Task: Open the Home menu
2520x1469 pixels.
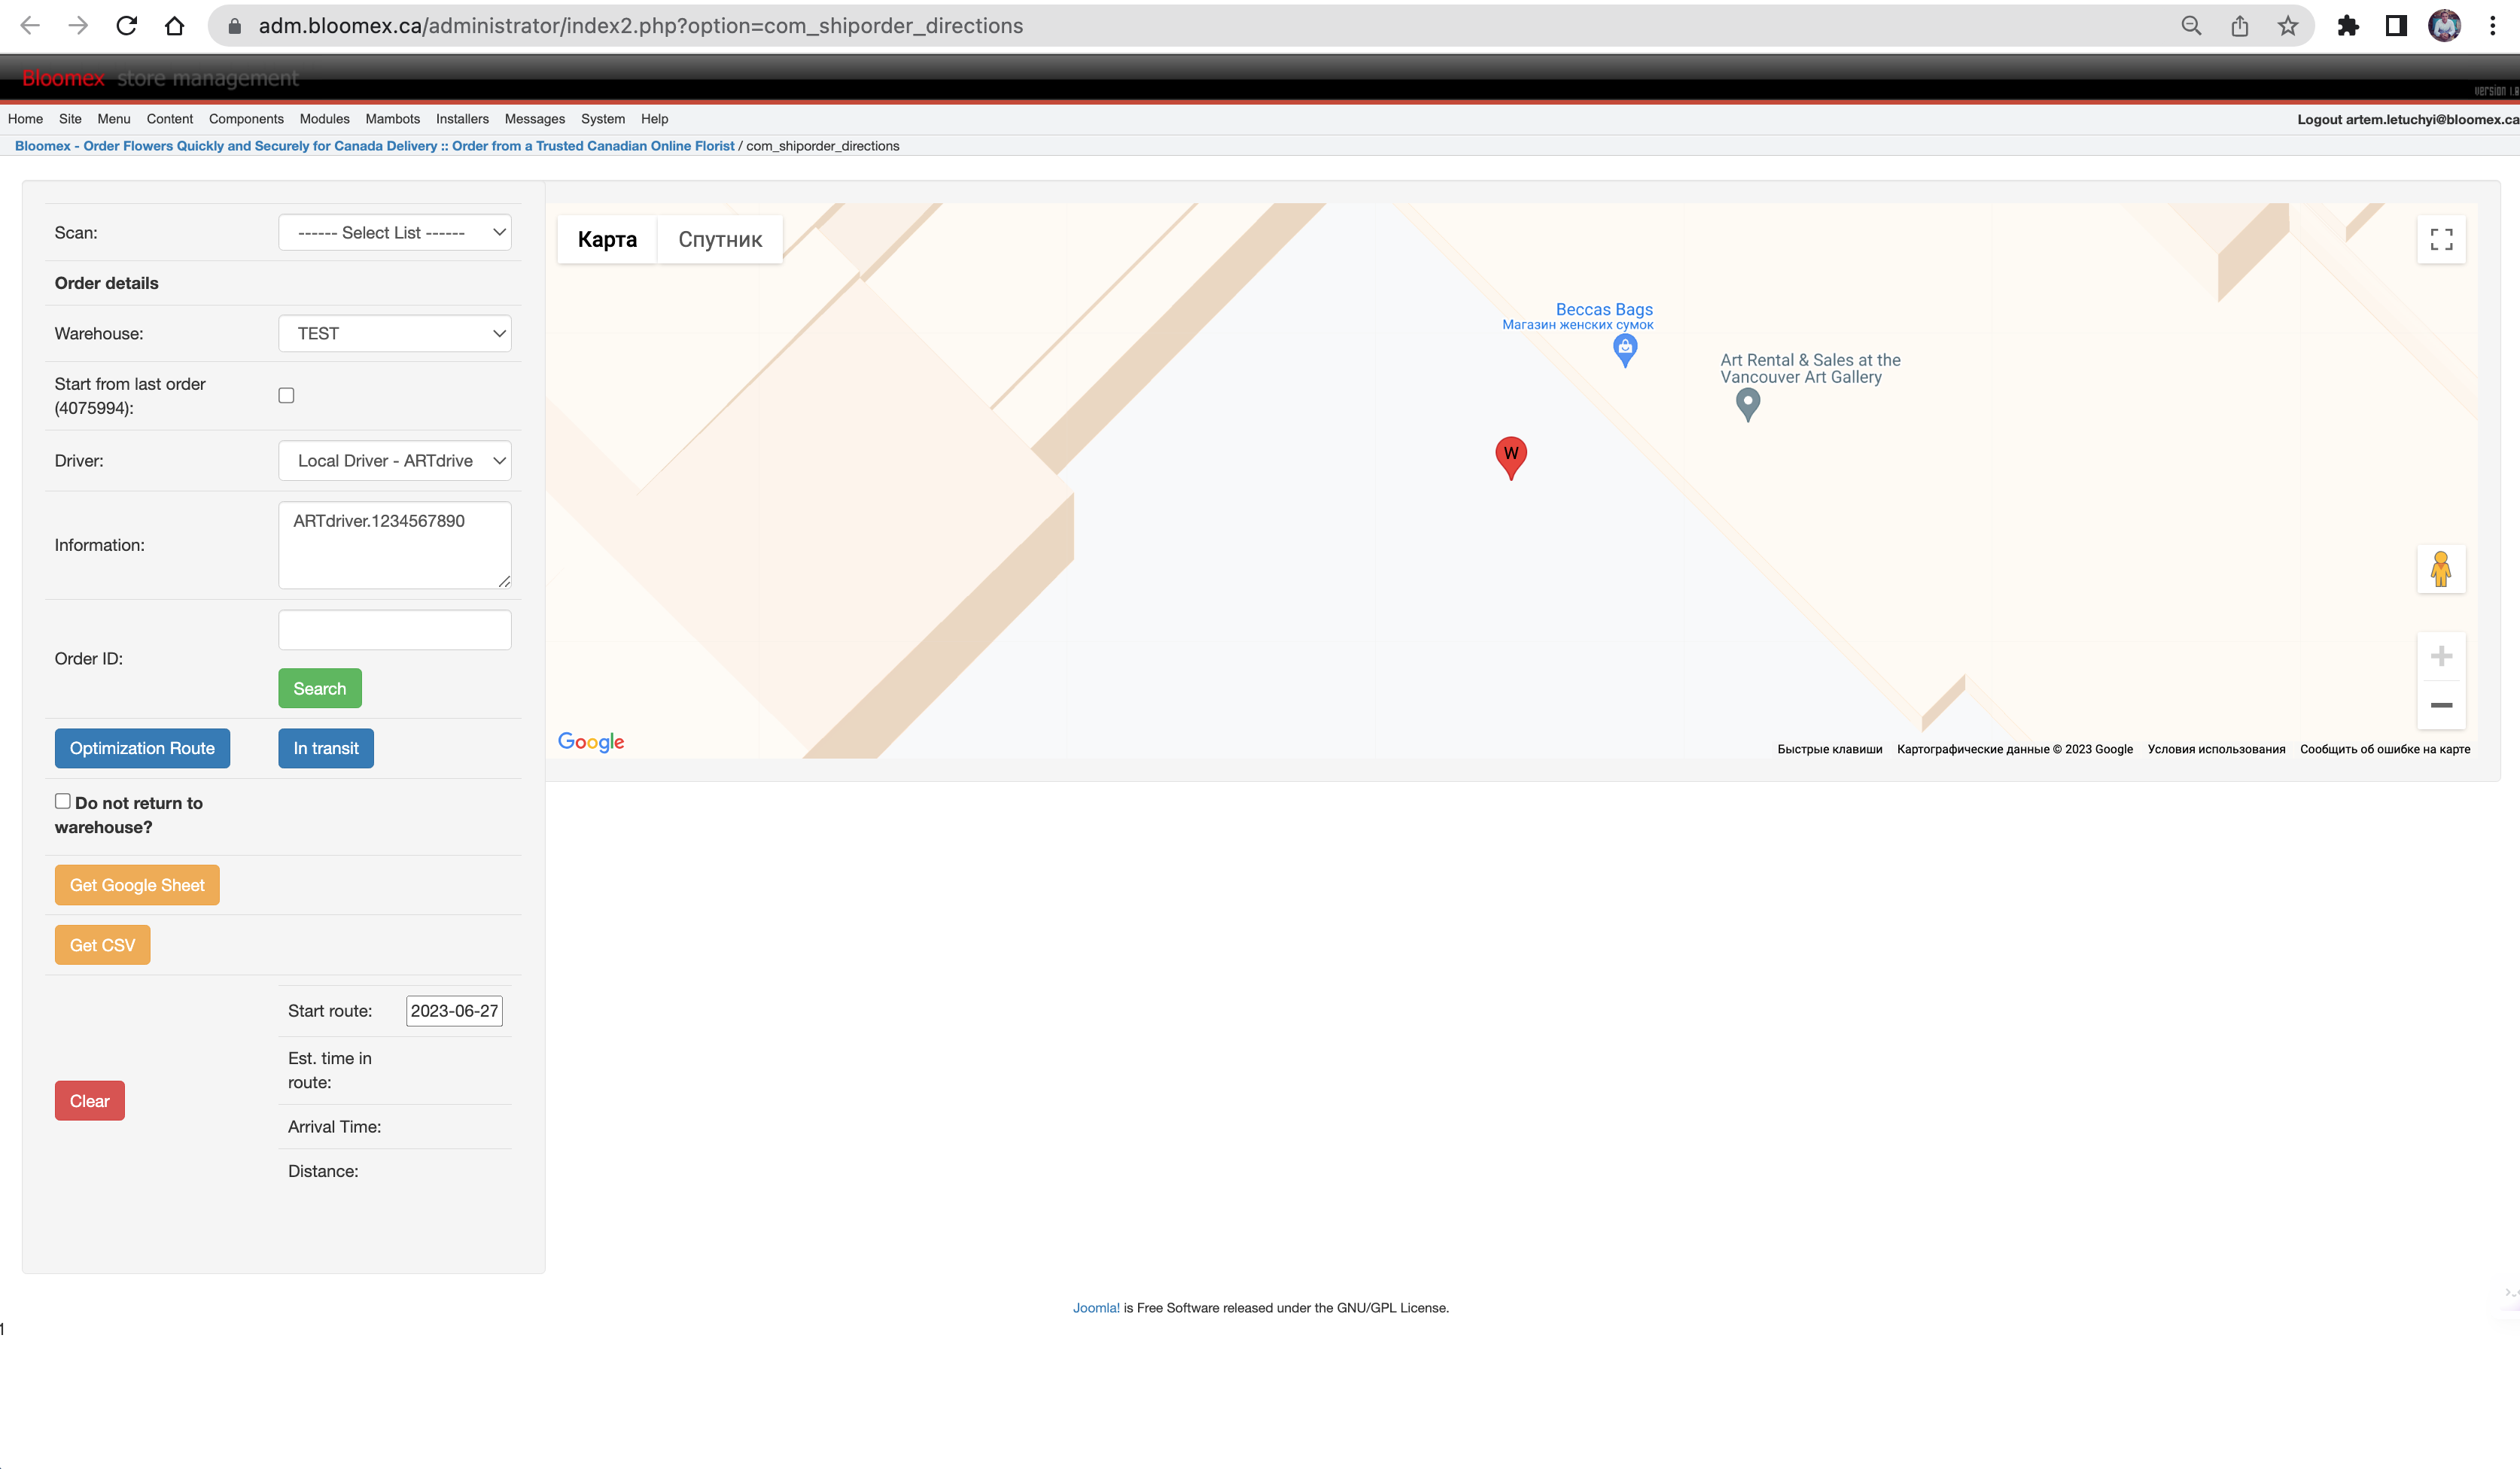Action: click(x=25, y=119)
